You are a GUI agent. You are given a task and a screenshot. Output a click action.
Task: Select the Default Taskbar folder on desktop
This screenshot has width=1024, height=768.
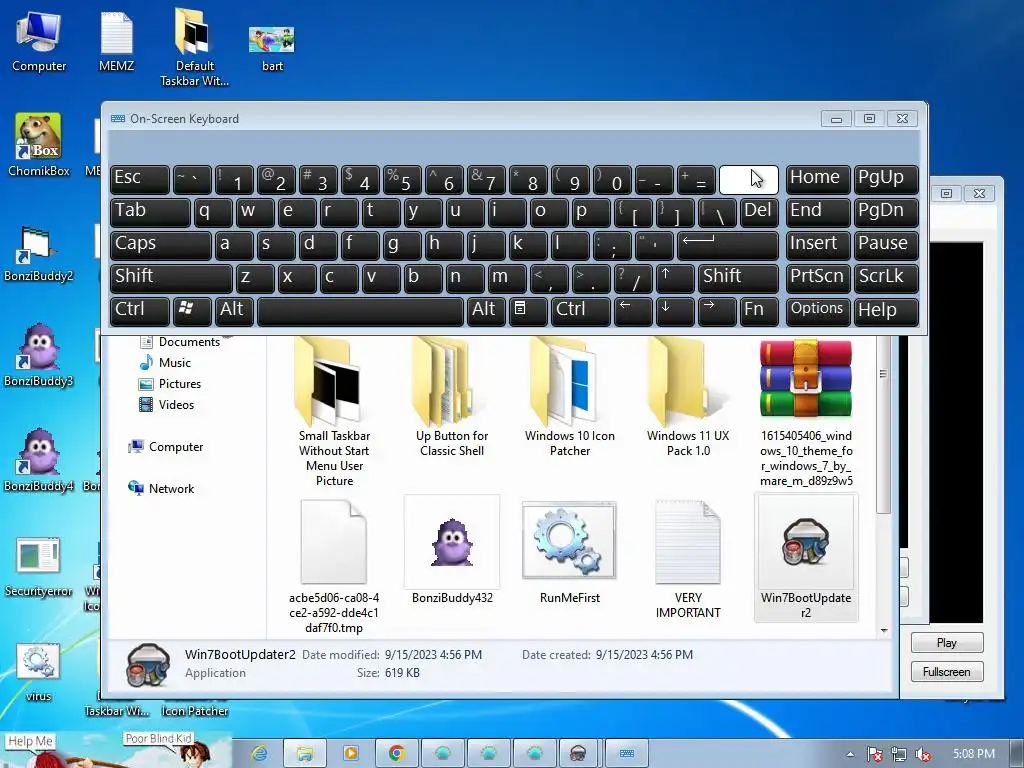pos(194,47)
